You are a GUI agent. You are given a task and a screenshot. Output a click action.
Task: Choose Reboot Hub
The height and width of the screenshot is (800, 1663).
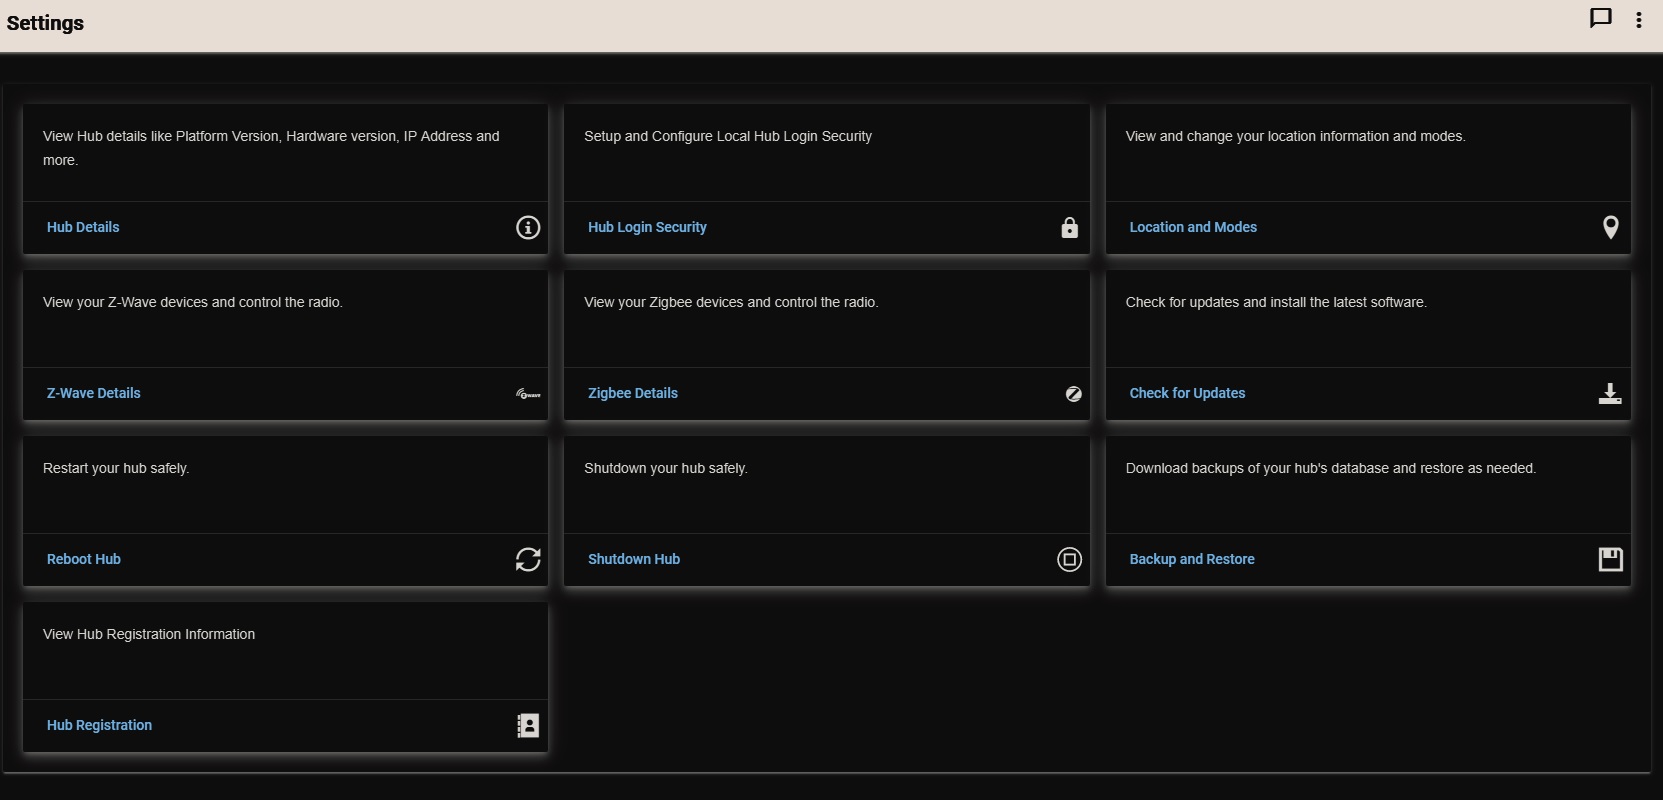[x=84, y=559]
